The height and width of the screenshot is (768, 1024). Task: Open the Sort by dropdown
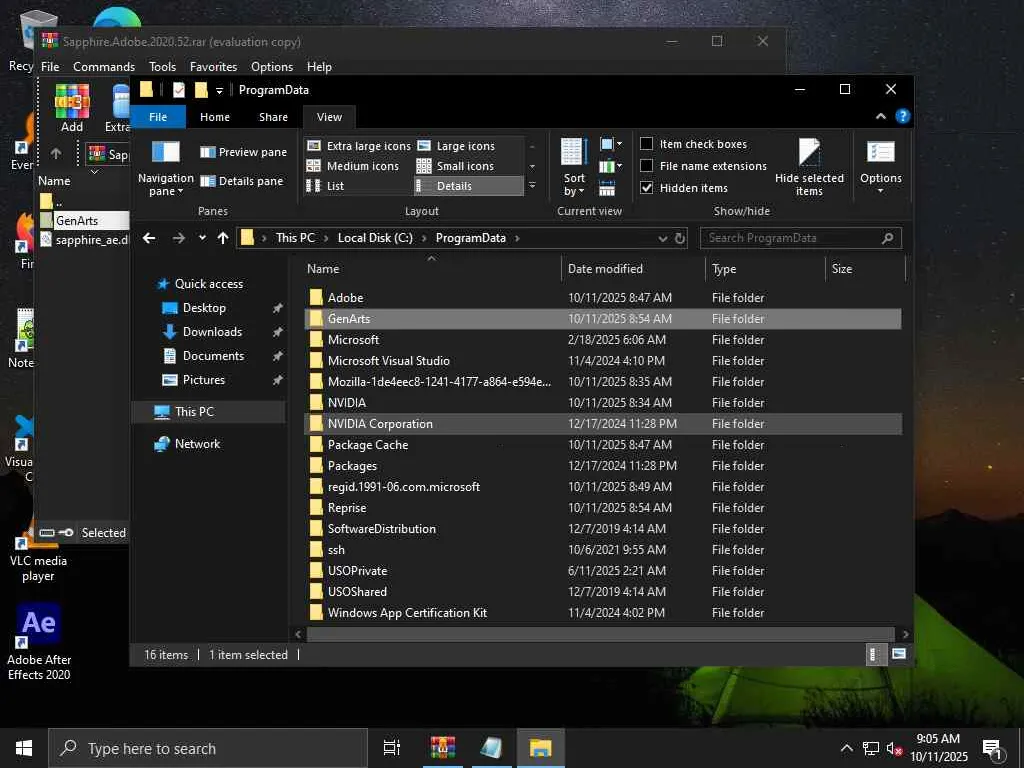(574, 167)
